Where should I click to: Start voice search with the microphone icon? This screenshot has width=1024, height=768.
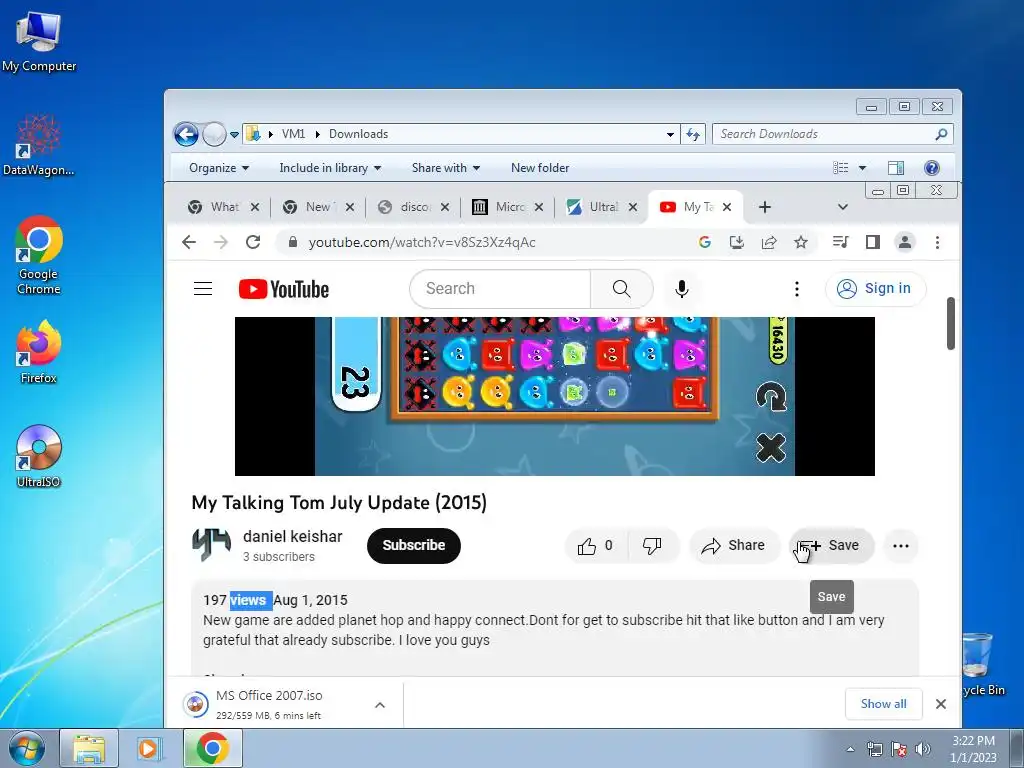tap(681, 289)
